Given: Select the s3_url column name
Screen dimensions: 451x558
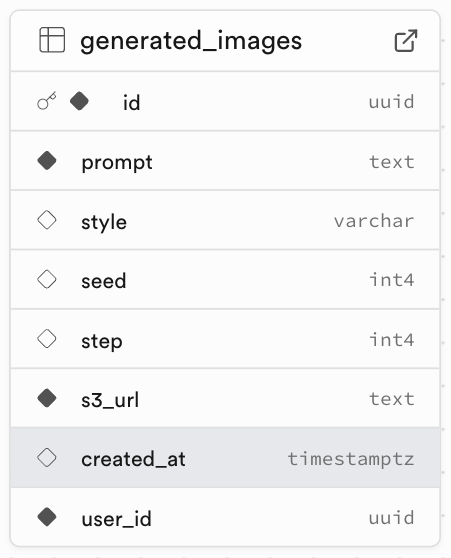Looking at the screenshot, I should coord(110,400).
